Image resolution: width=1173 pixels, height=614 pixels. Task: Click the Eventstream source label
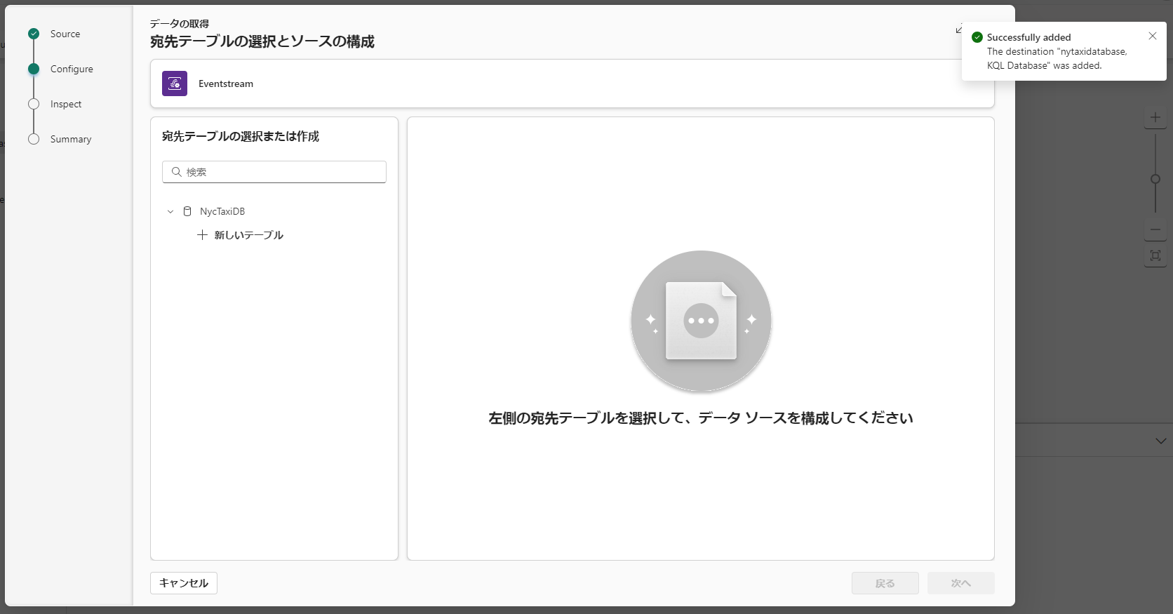(226, 84)
